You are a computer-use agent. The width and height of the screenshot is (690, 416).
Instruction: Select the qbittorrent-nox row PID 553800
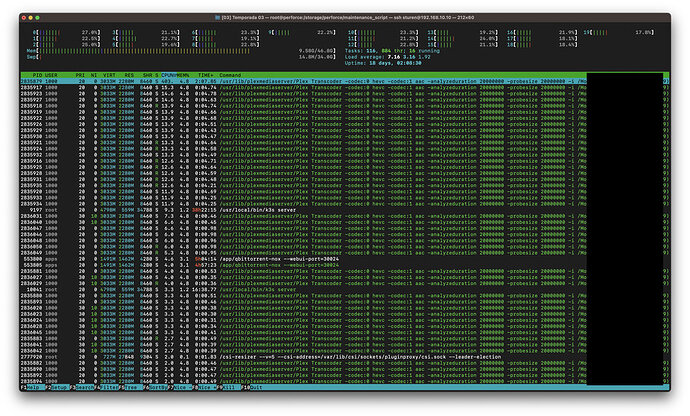point(345,259)
